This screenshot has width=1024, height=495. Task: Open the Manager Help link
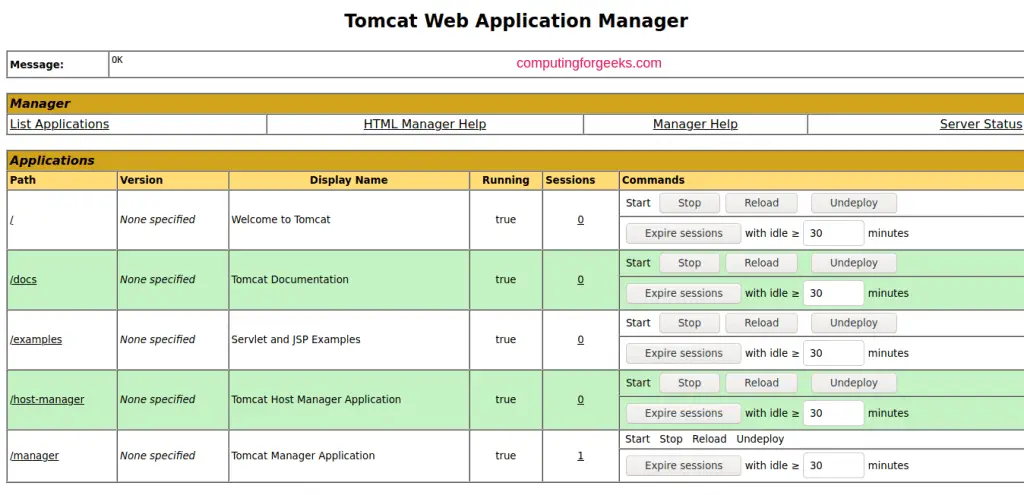(x=695, y=124)
